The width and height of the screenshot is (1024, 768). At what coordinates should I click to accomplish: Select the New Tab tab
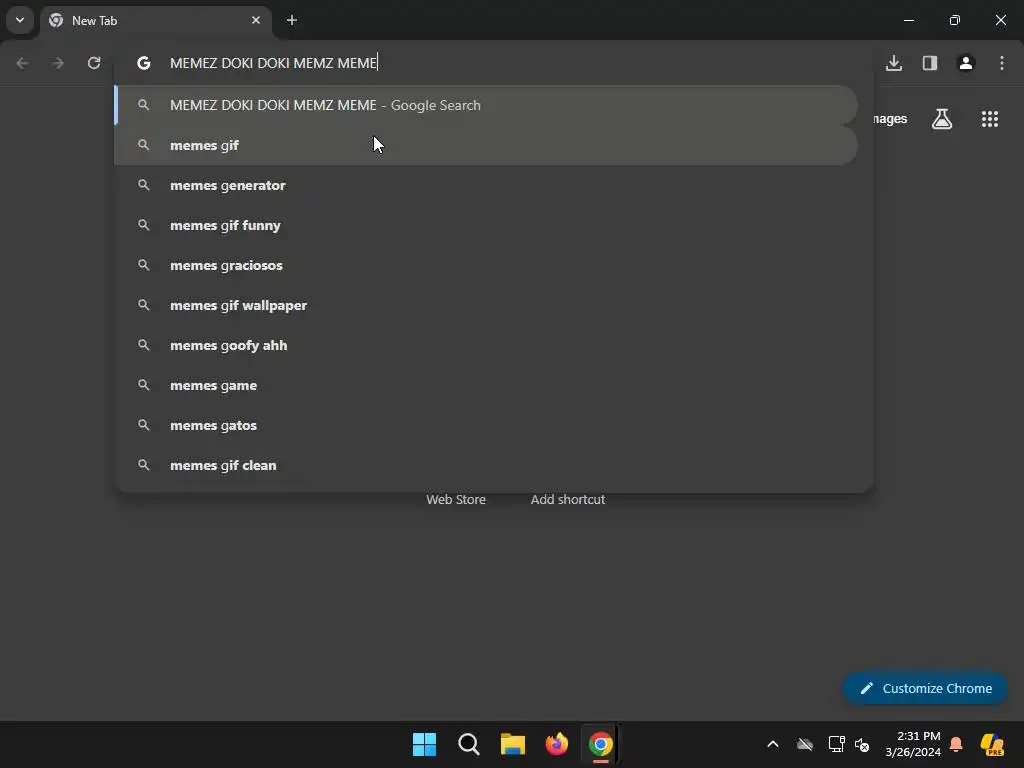coord(155,21)
